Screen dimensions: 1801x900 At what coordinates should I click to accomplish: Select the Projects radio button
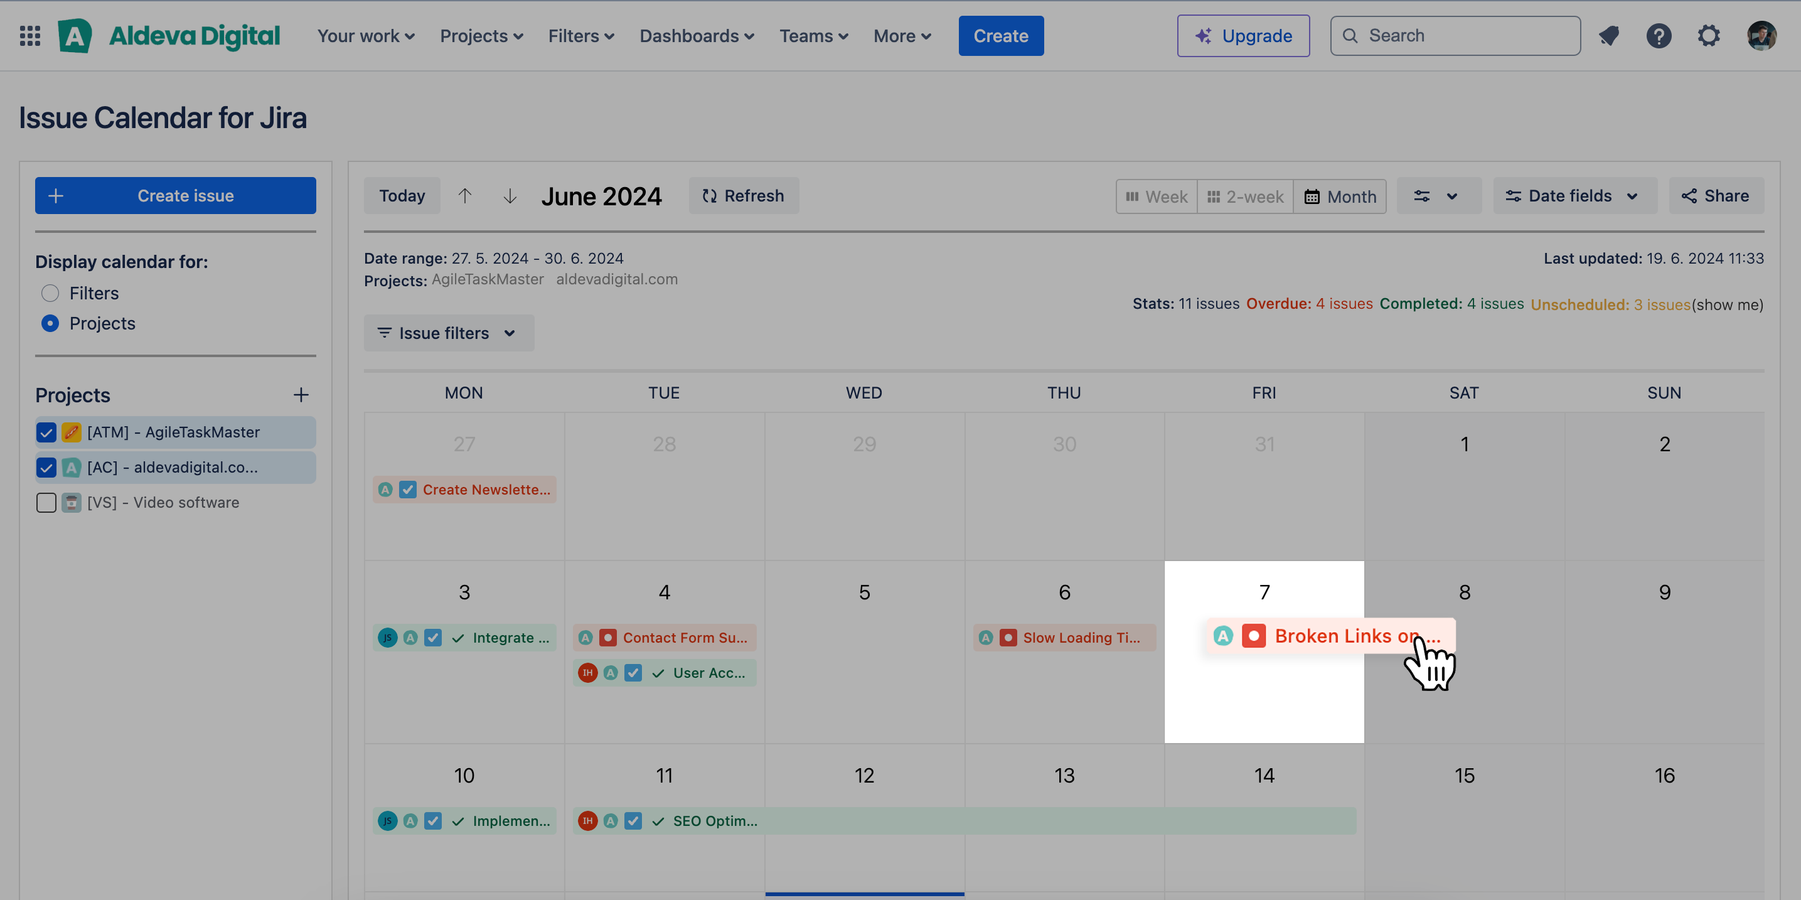(50, 323)
